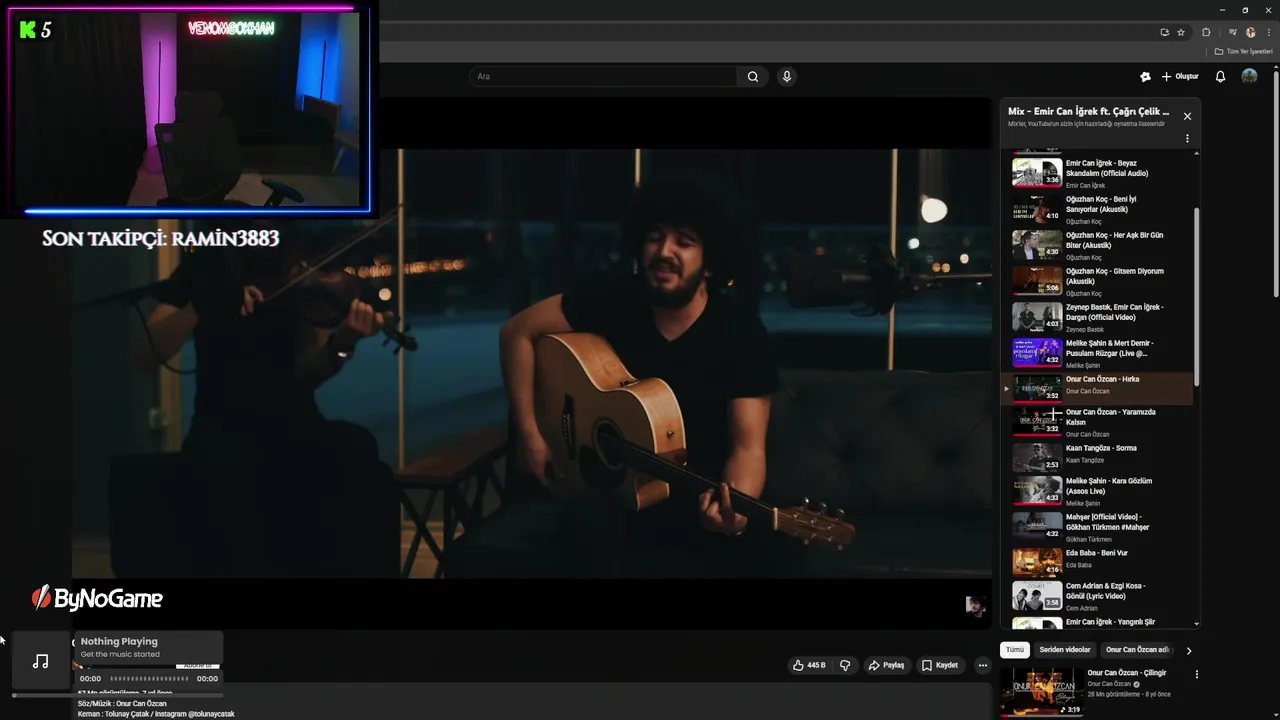Open the YouTube account avatar menu
The width and height of the screenshot is (1280, 720).
click(x=1249, y=76)
